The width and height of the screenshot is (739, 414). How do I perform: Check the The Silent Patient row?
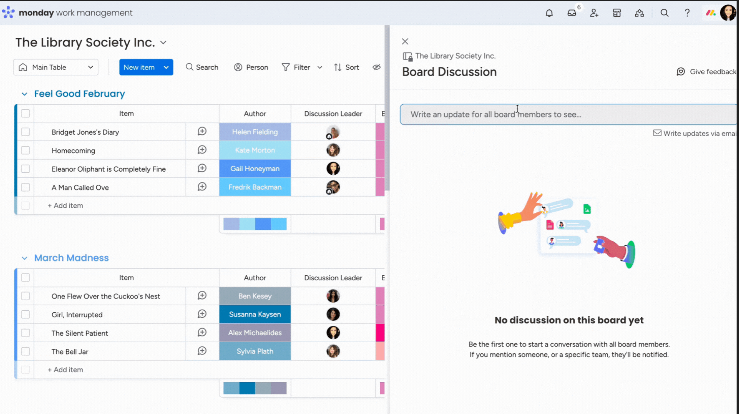click(x=25, y=333)
